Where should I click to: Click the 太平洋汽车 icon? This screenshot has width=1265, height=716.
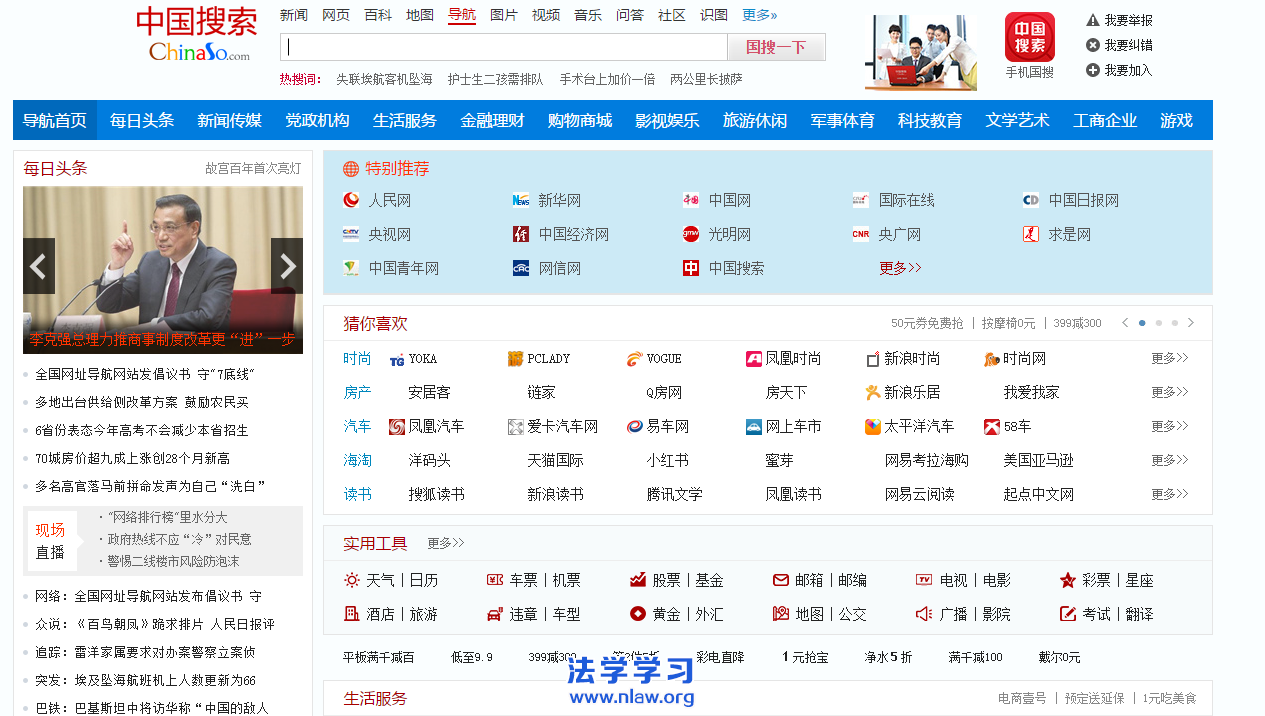point(873,427)
